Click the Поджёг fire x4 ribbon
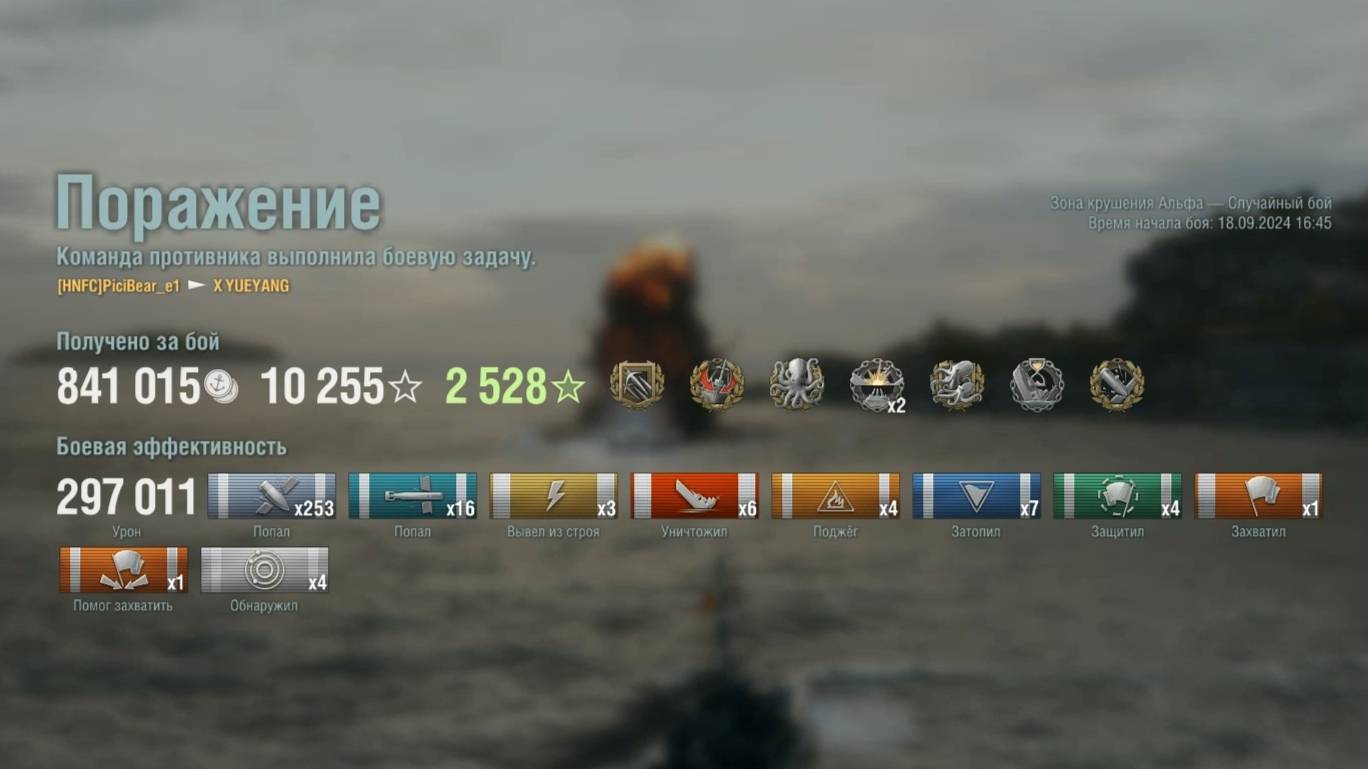The image size is (1368, 769). [x=836, y=496]
